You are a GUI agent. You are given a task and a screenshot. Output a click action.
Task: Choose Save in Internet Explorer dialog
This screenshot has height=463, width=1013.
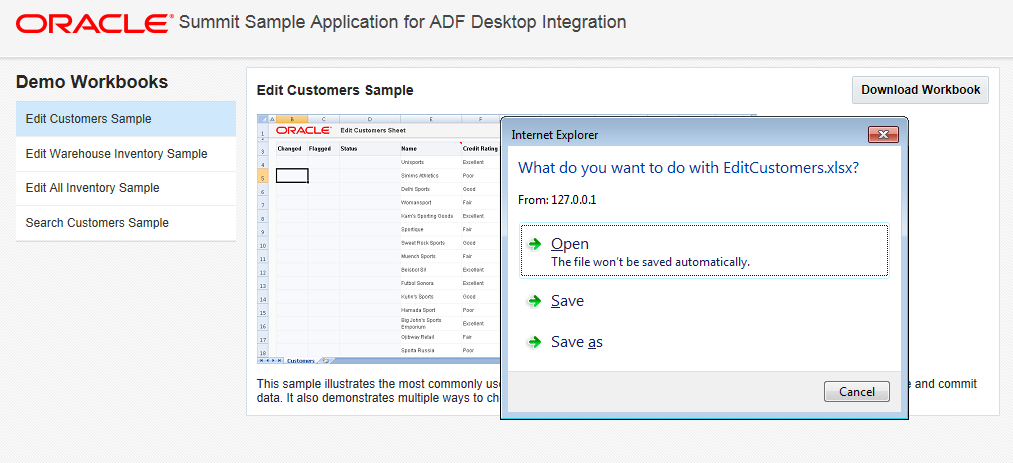coord(567,301)
